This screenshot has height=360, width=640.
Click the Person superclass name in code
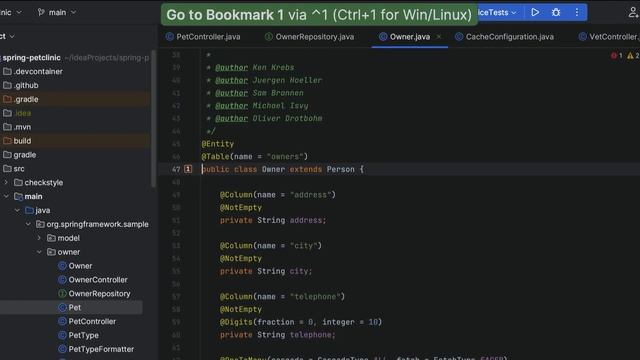[x=340, y=169]
